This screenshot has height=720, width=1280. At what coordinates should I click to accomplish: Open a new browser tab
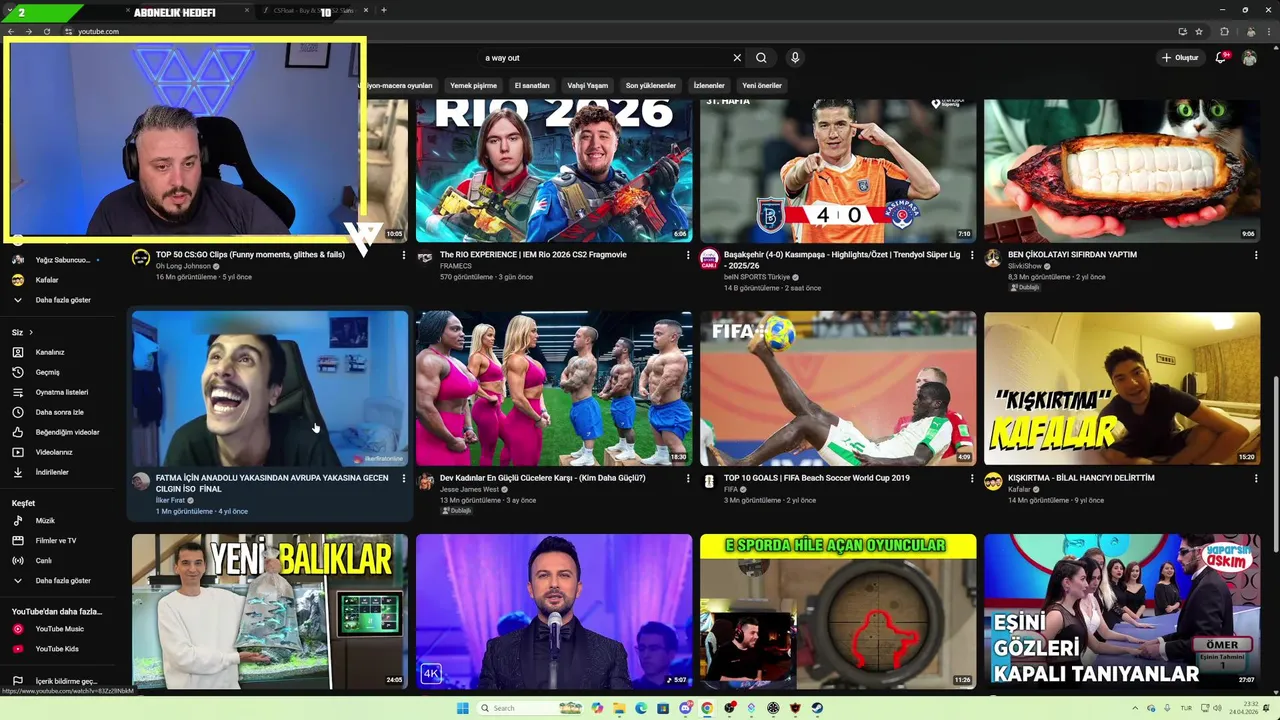pos(384,10)
